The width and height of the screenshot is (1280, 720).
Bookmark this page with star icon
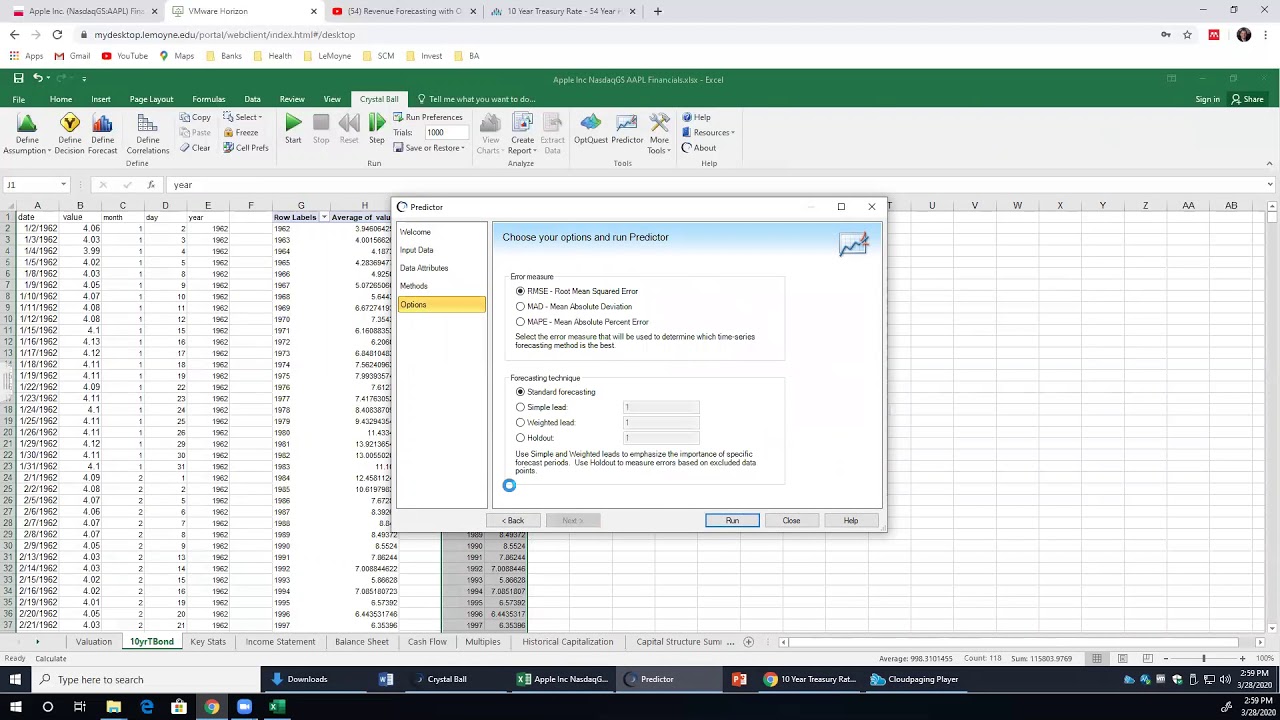coord(1187,34)
